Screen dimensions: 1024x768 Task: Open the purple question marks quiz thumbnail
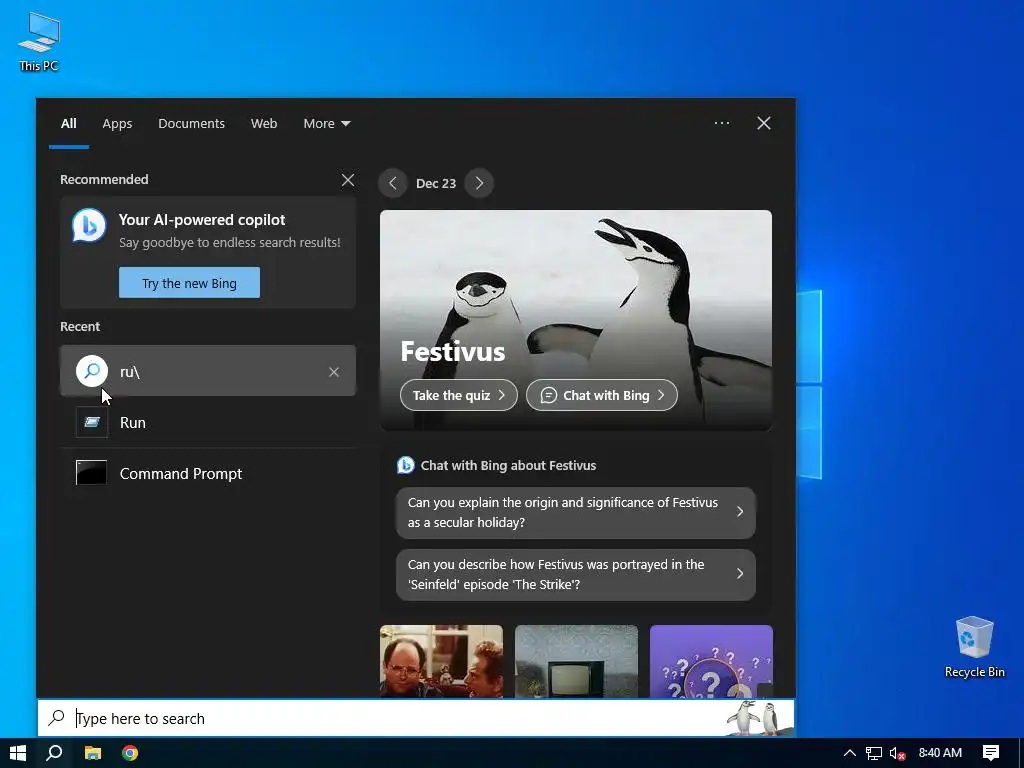coord(711,661)
